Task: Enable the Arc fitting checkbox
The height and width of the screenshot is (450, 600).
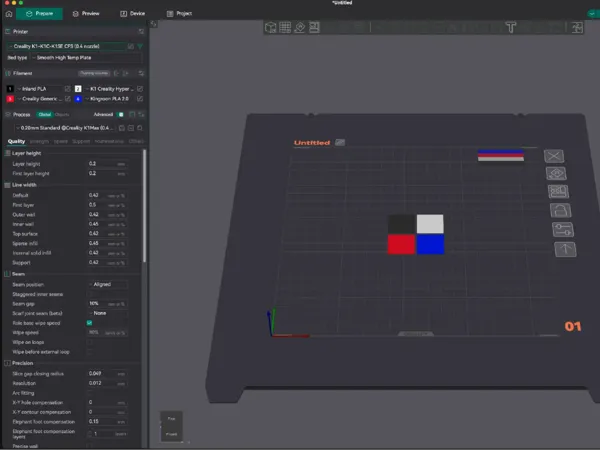Action: click(x=90, y=393)
